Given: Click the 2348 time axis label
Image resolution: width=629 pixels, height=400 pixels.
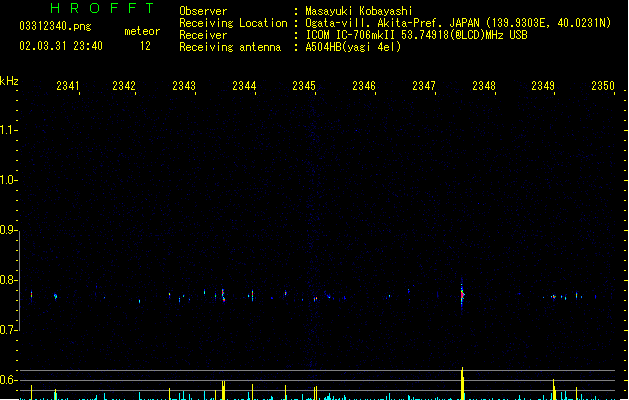Looking at the screenshot, I should coord(484,86).
